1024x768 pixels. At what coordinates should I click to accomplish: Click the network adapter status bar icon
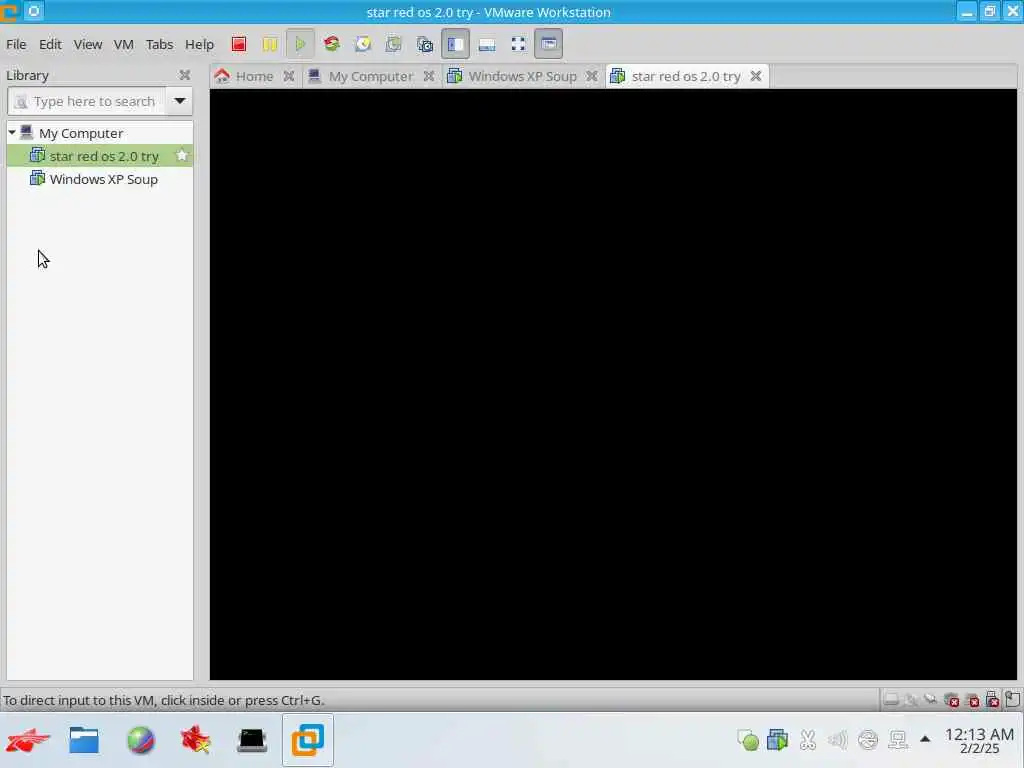931,700
